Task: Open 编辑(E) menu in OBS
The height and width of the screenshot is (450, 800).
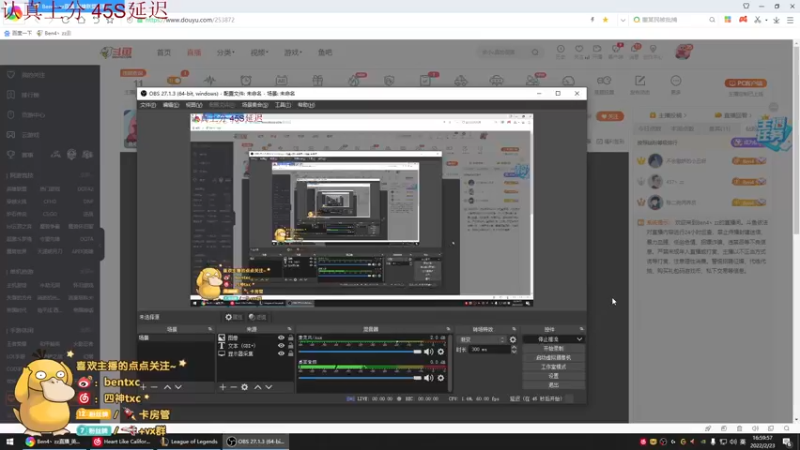Action: (171, 105)
